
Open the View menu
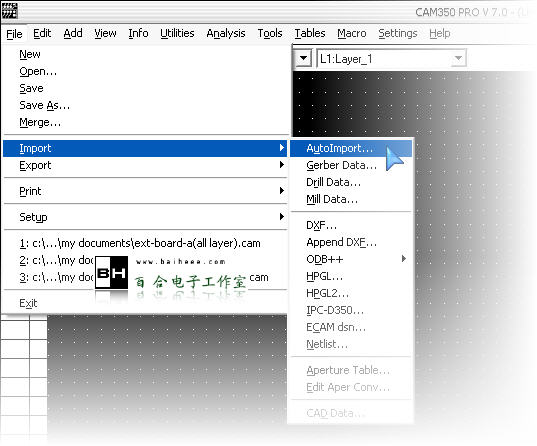click(x=105, y=33)
